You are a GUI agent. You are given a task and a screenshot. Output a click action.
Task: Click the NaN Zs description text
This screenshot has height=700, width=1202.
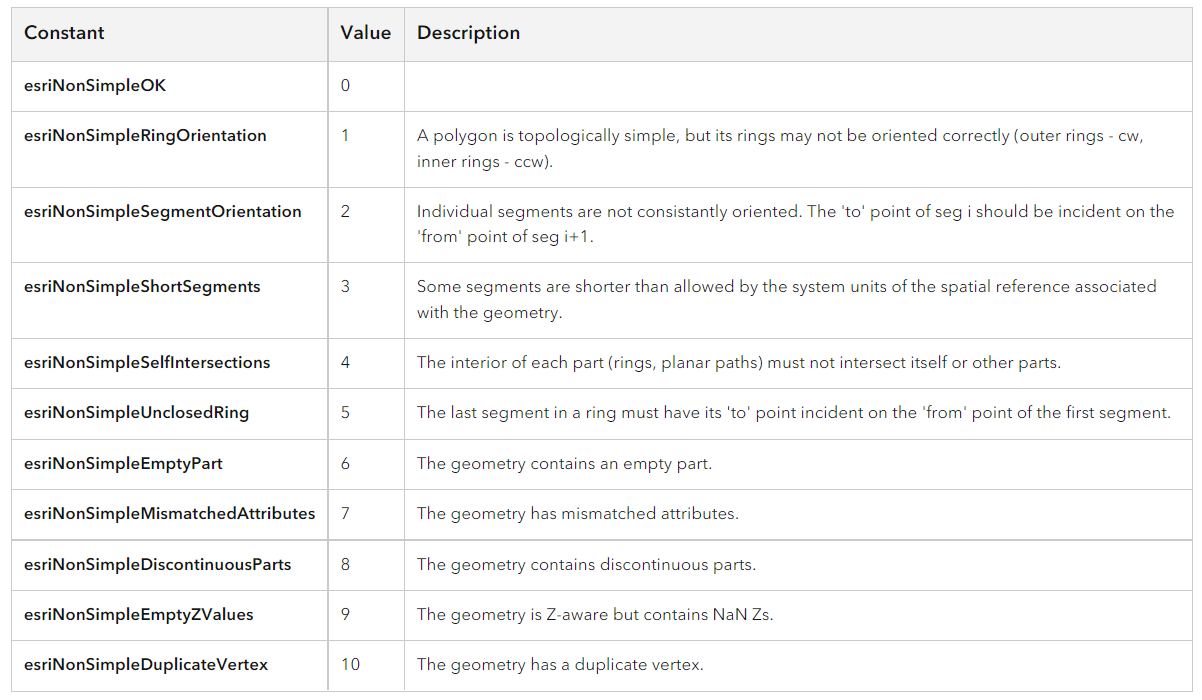595,615
